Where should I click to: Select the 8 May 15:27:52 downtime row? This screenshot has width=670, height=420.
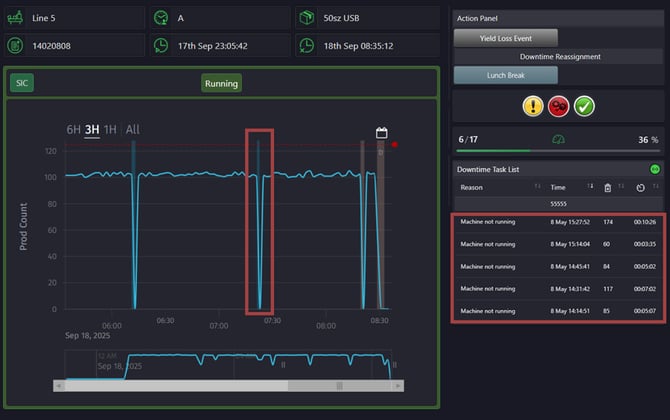point(558,222)
